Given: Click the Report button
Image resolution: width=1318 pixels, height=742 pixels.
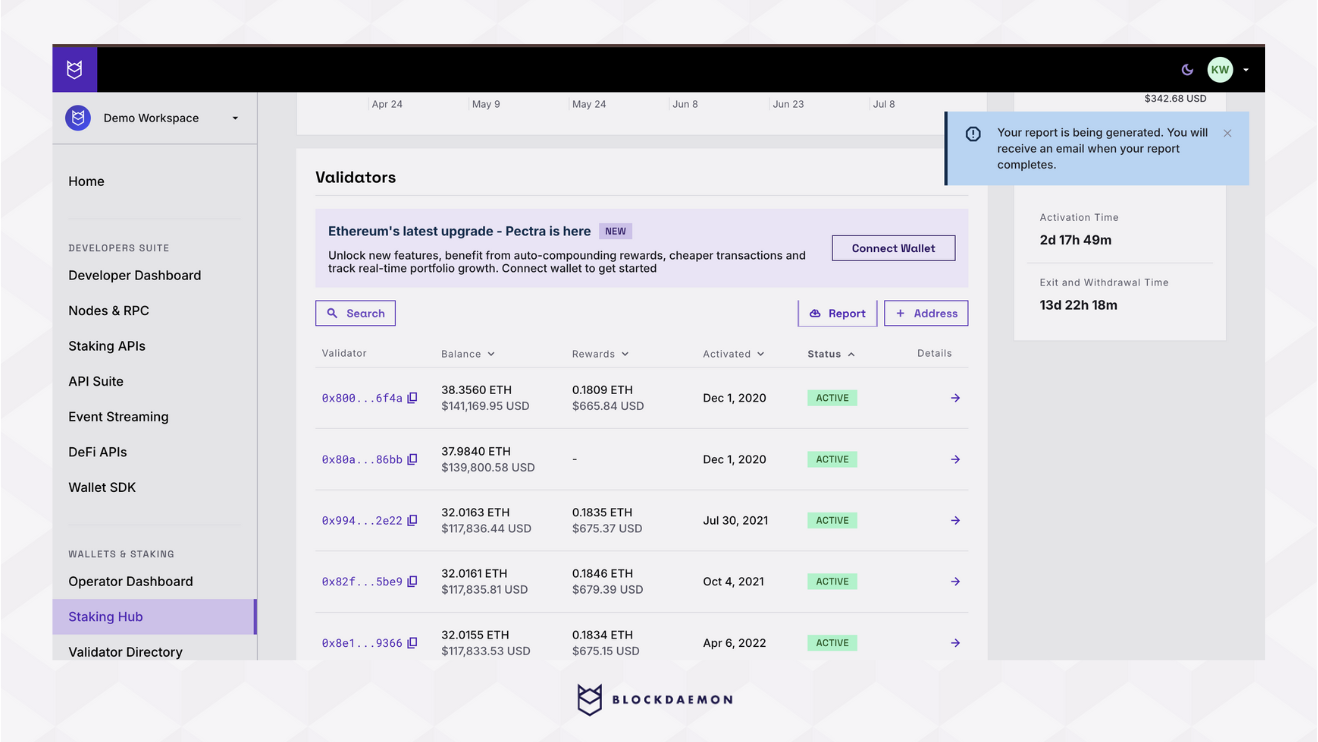Looking at the screenshot, I should pos(837,313).
